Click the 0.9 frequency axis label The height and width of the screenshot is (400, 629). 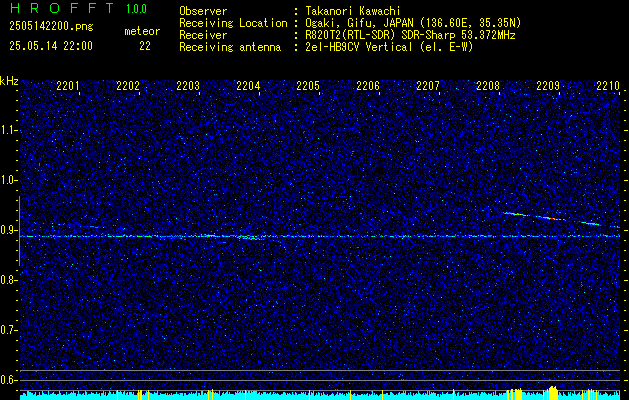click(8, 230)
